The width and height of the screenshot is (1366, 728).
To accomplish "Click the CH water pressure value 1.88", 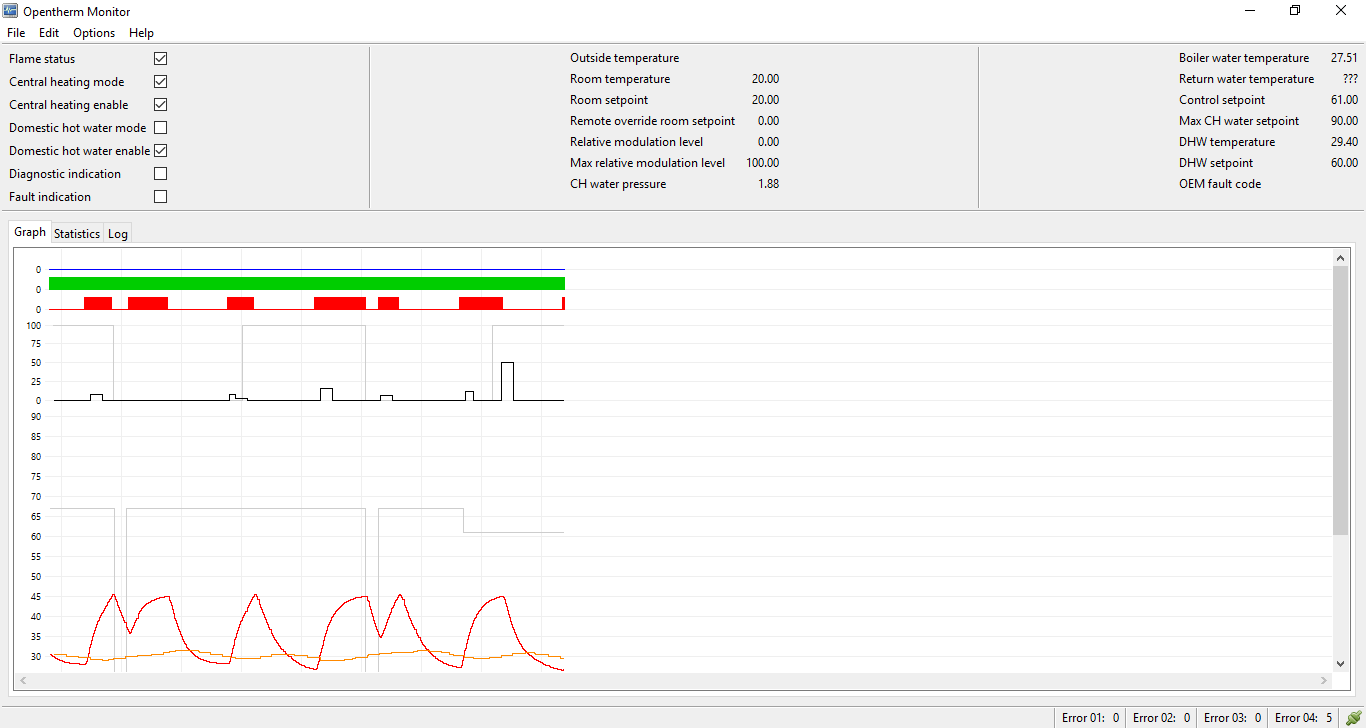I will (x=768, y=184).
